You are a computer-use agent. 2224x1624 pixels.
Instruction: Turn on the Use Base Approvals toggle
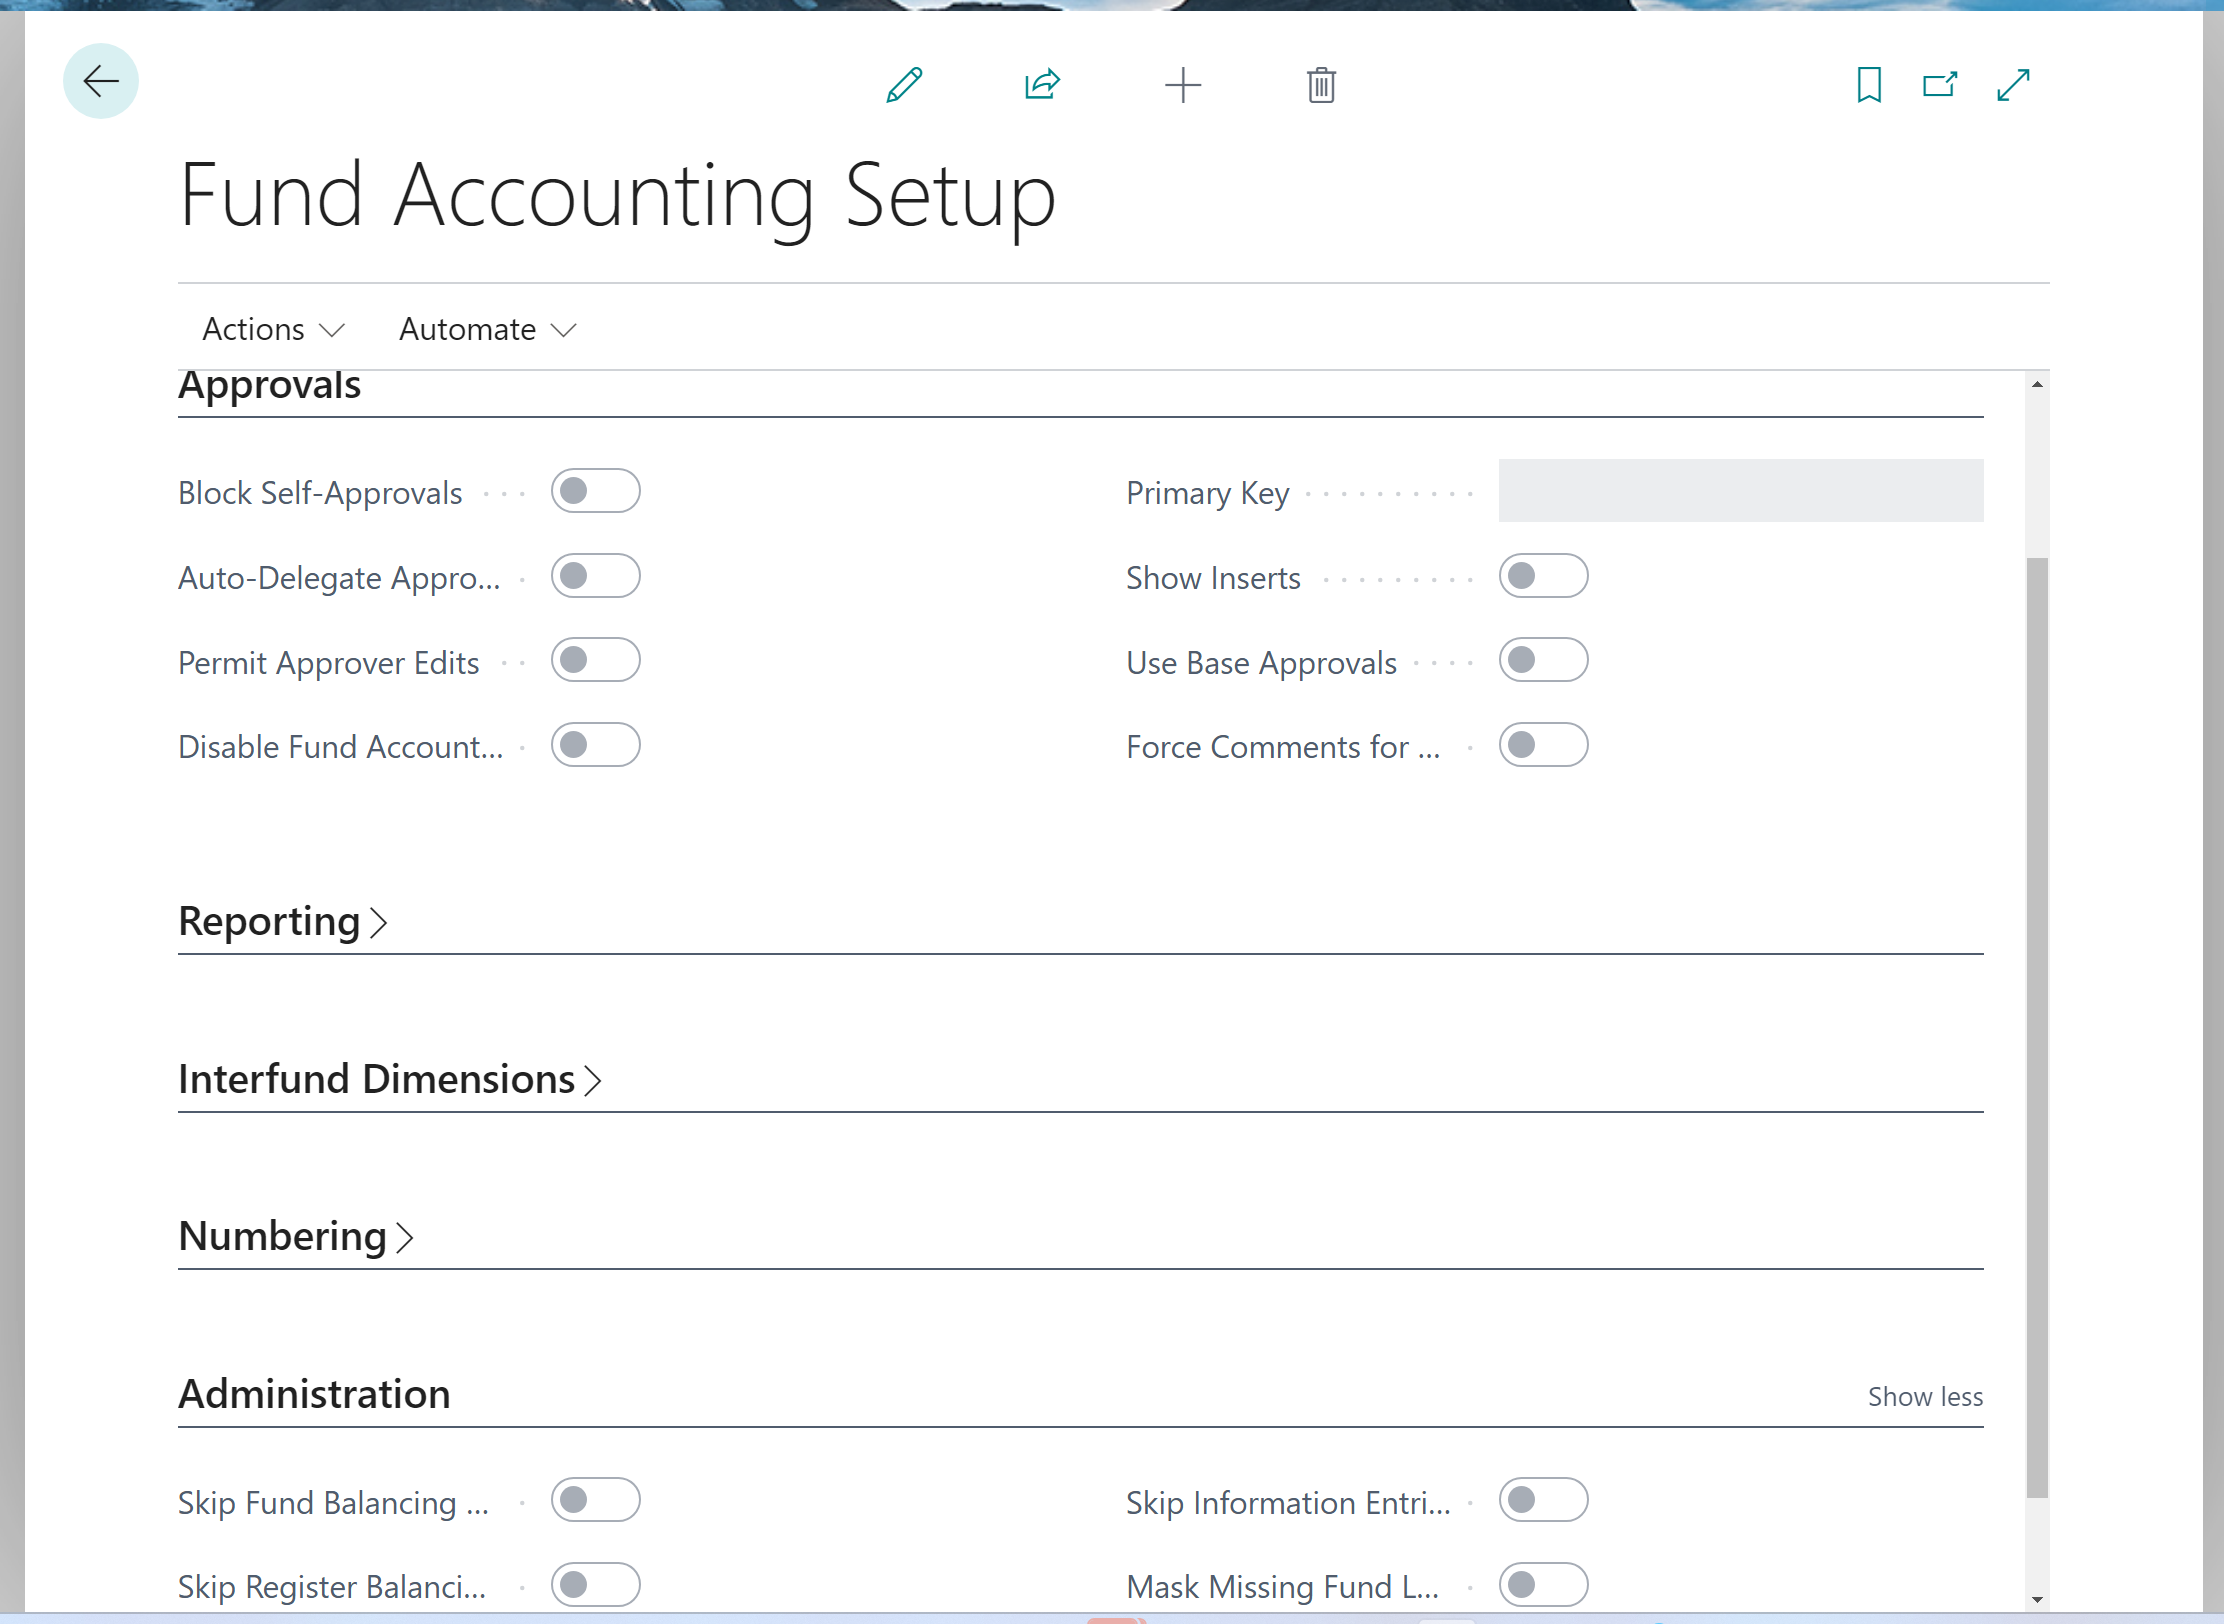coord(1542,661)
